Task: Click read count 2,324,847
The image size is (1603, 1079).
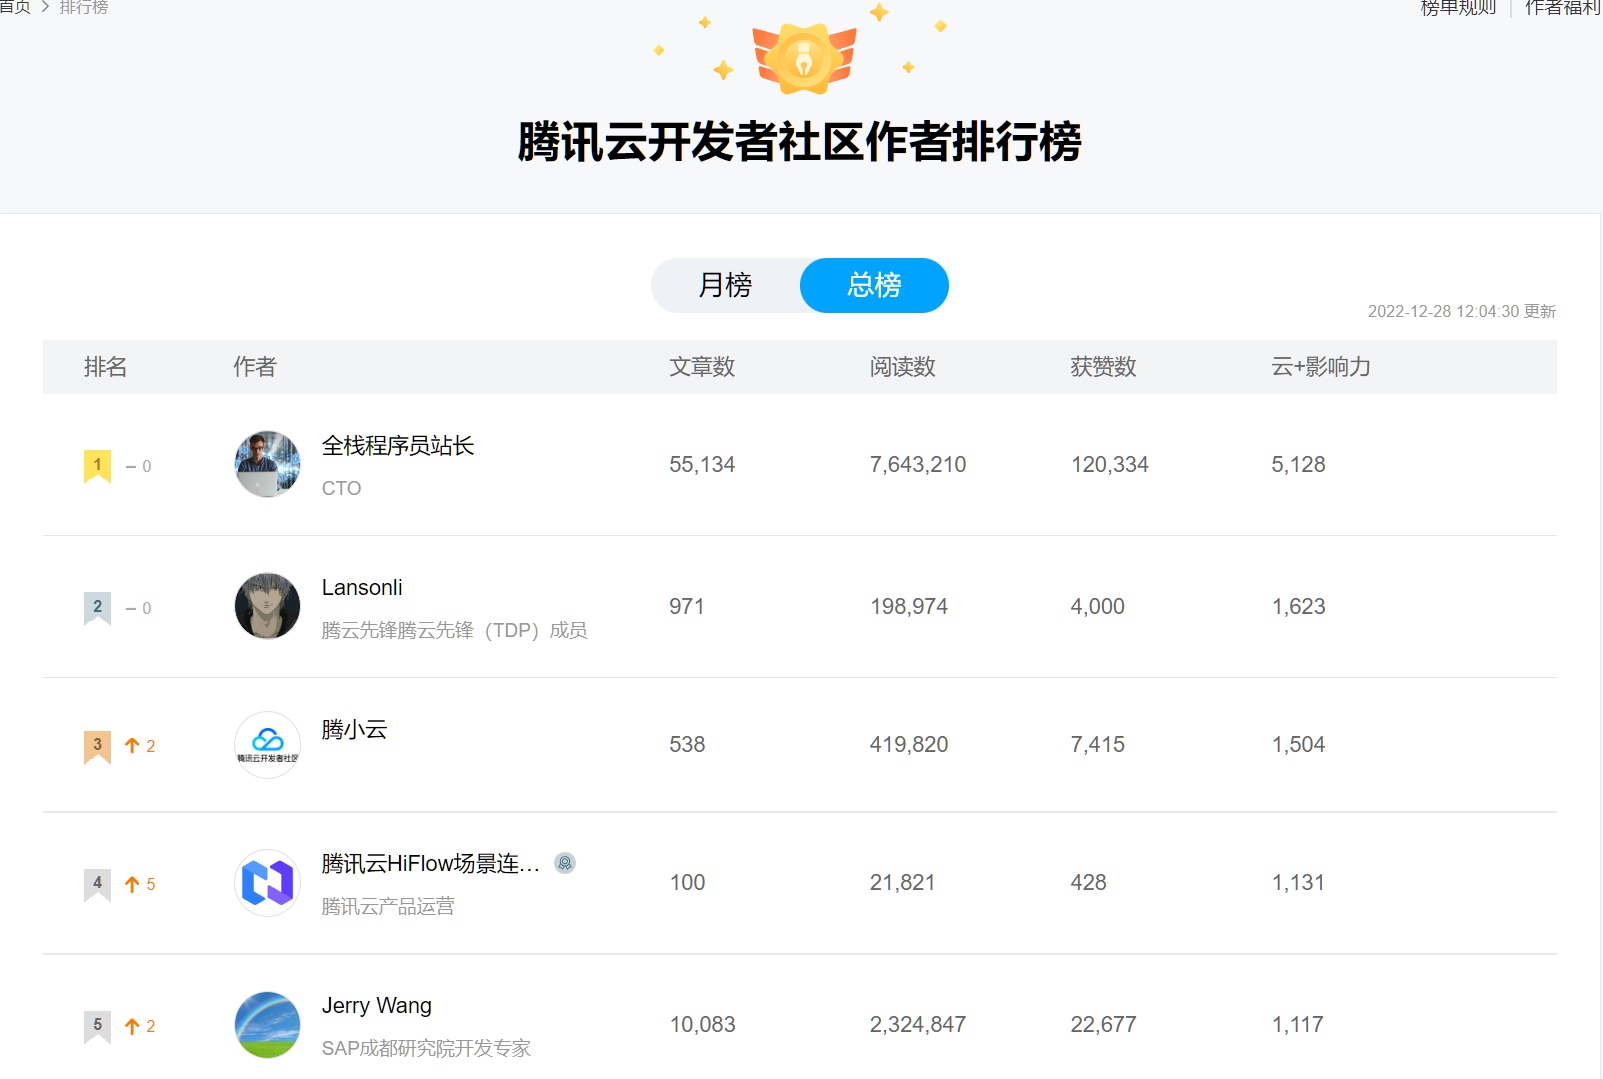Action: click(x=918, y=1025)
